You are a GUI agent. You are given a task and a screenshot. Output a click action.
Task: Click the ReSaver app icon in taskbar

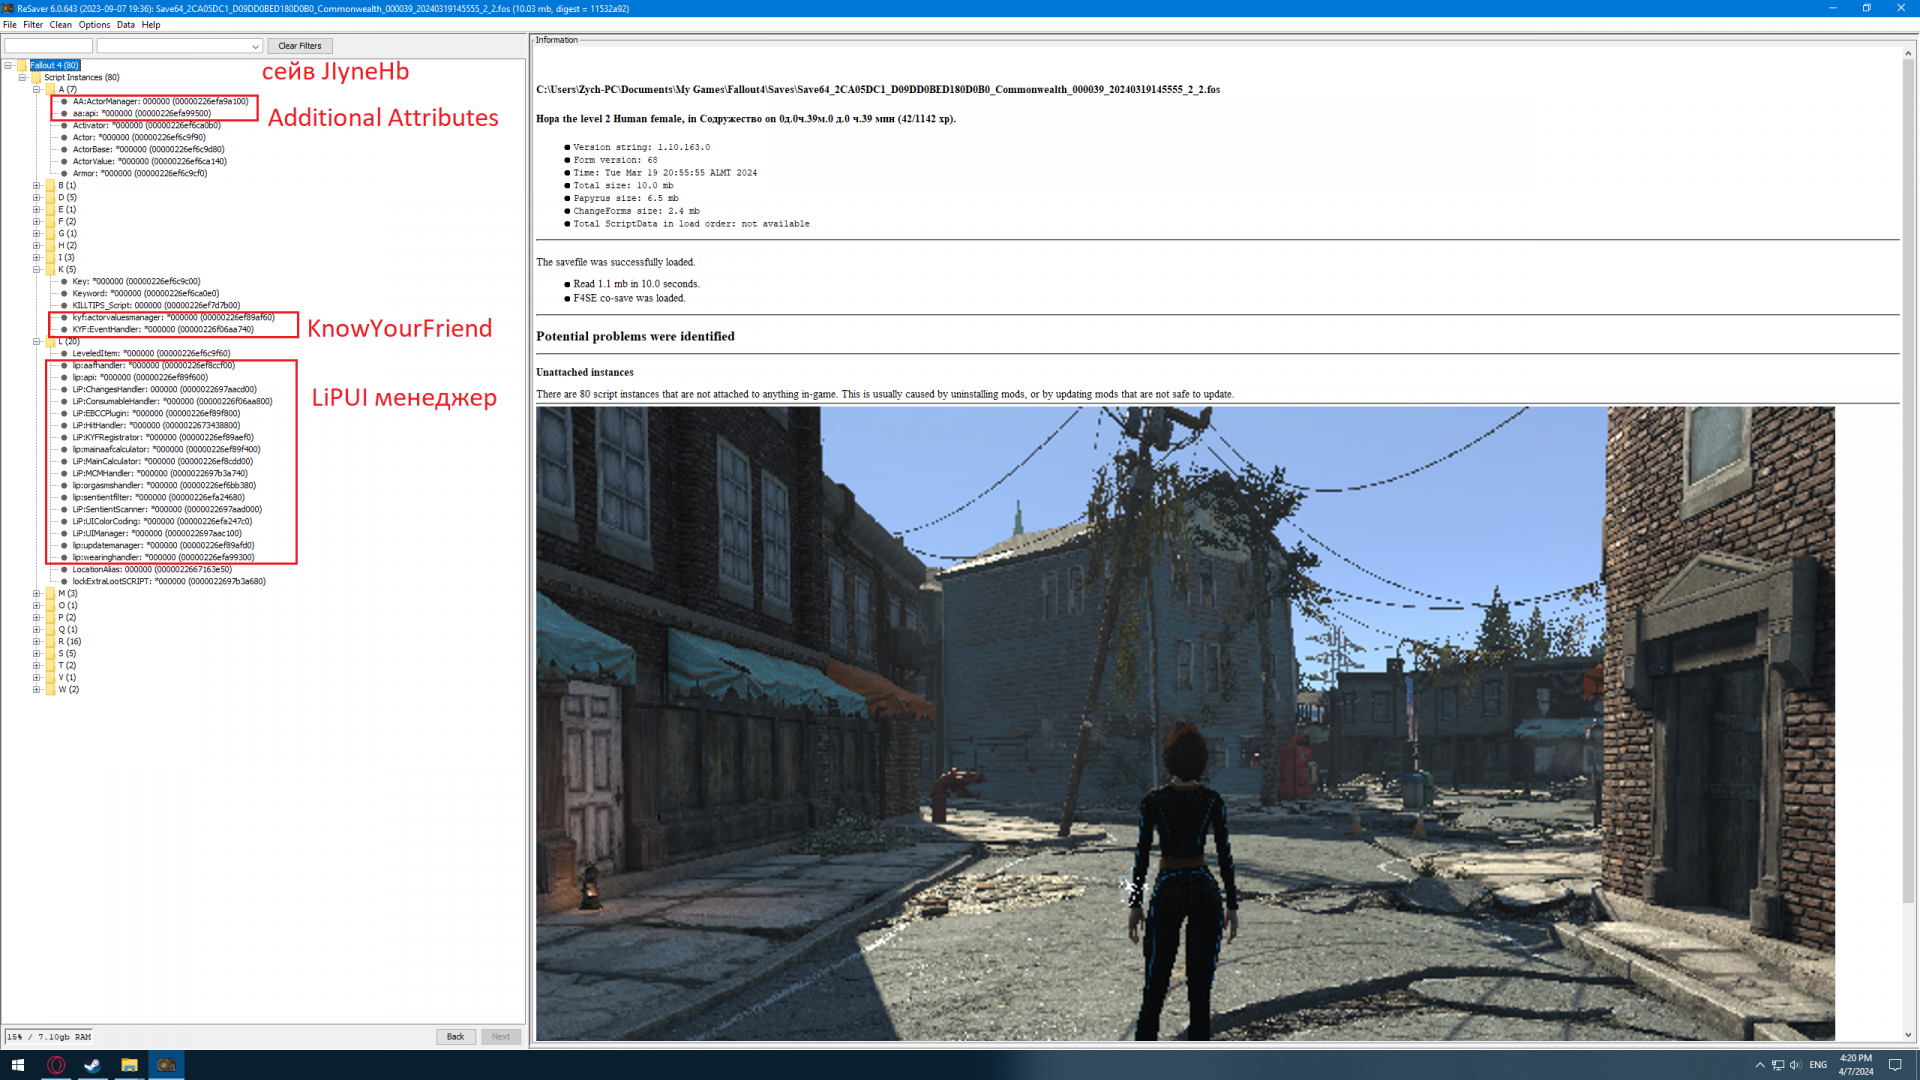(x=166, y=1065)
